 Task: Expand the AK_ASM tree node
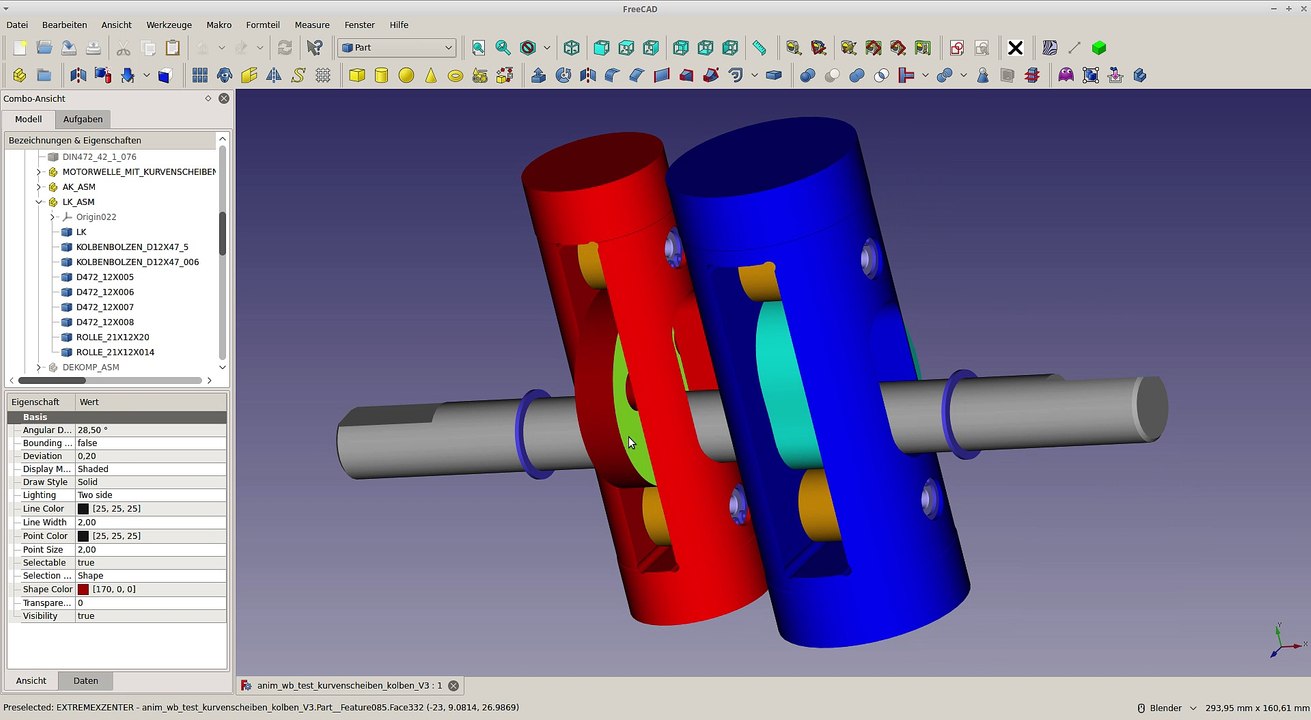tap(39, 187)
